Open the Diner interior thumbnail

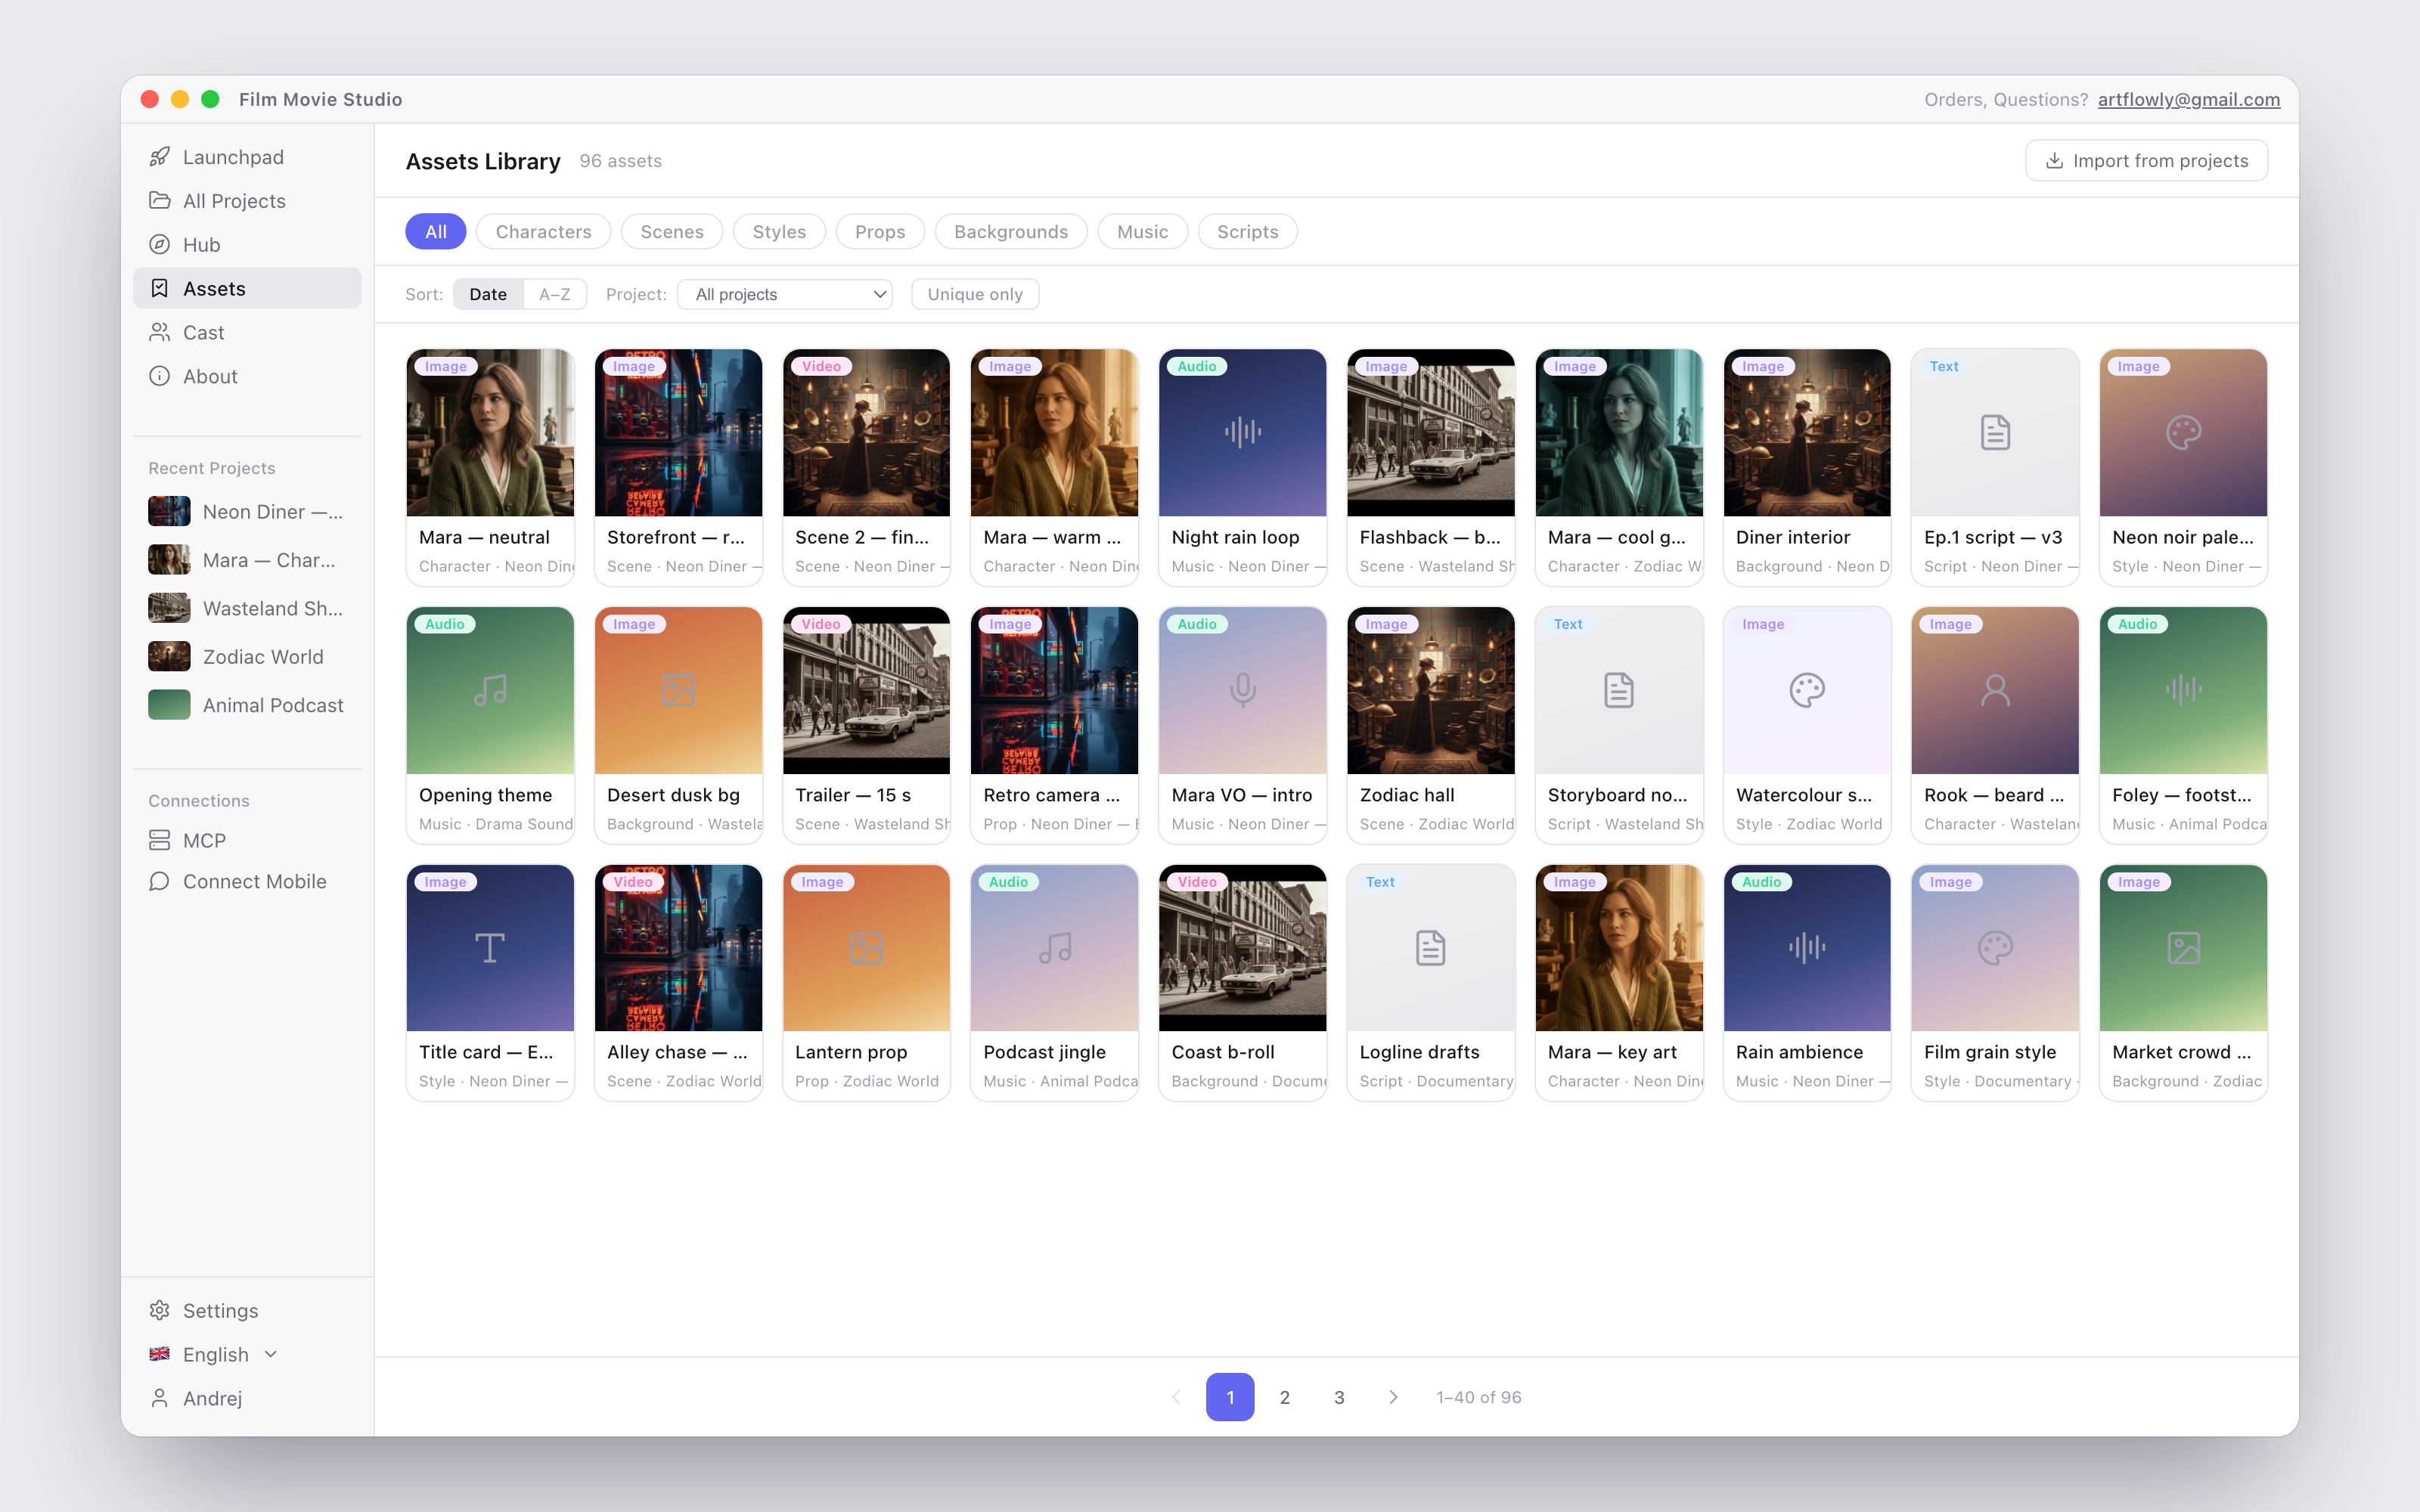click(1807, 432)
